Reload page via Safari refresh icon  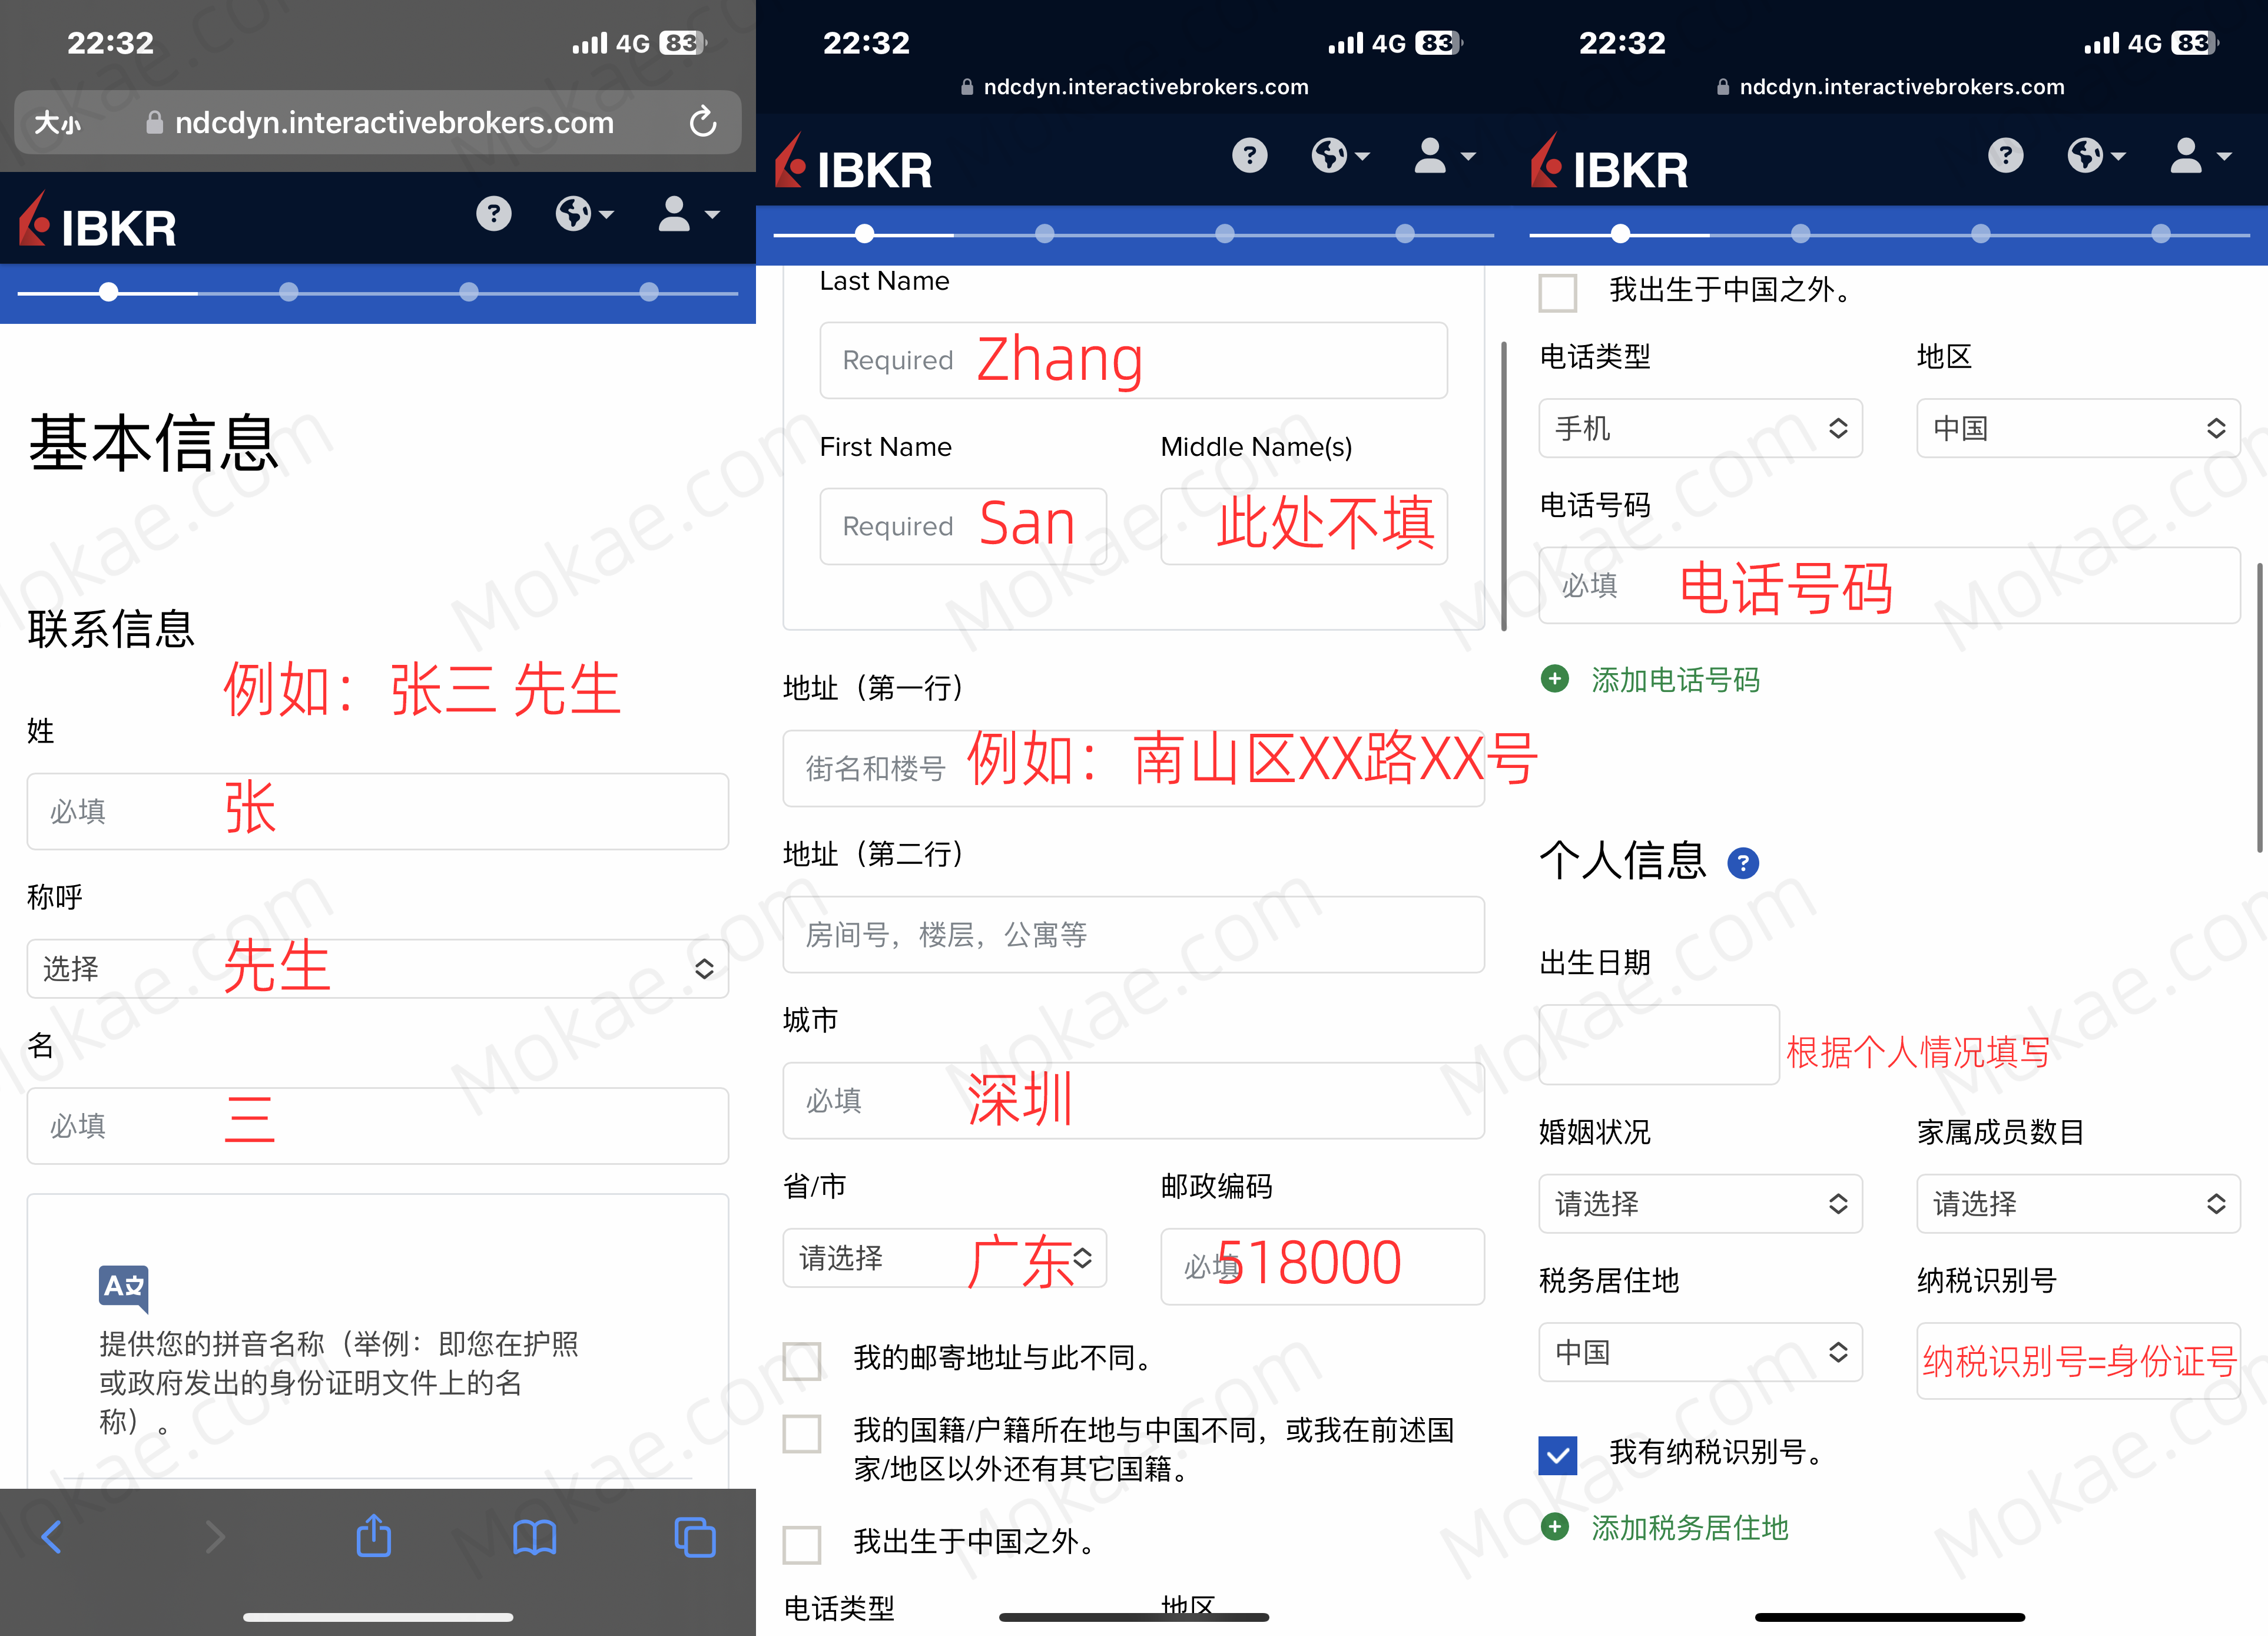(703, 122)
